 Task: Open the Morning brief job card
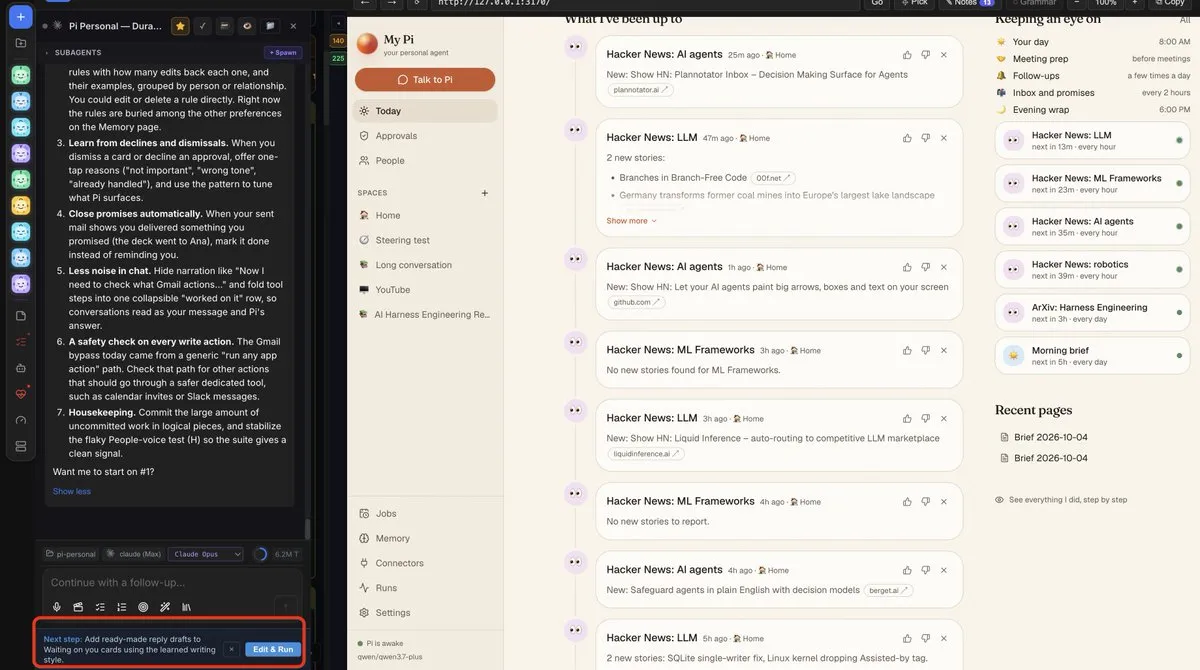coord(1093,355)
